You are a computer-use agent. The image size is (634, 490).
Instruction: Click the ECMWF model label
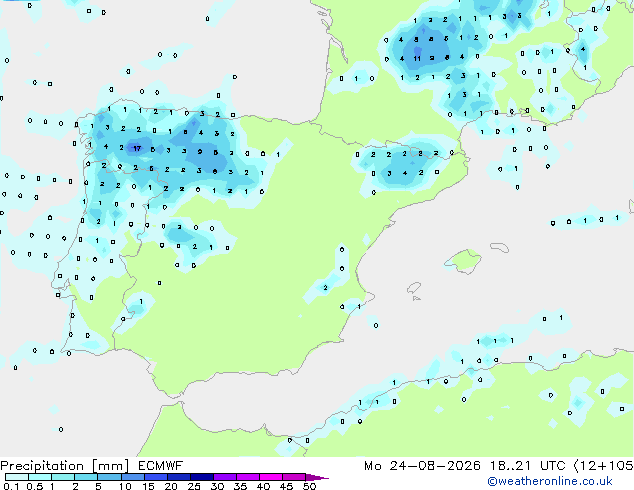(x=161, y=466)
